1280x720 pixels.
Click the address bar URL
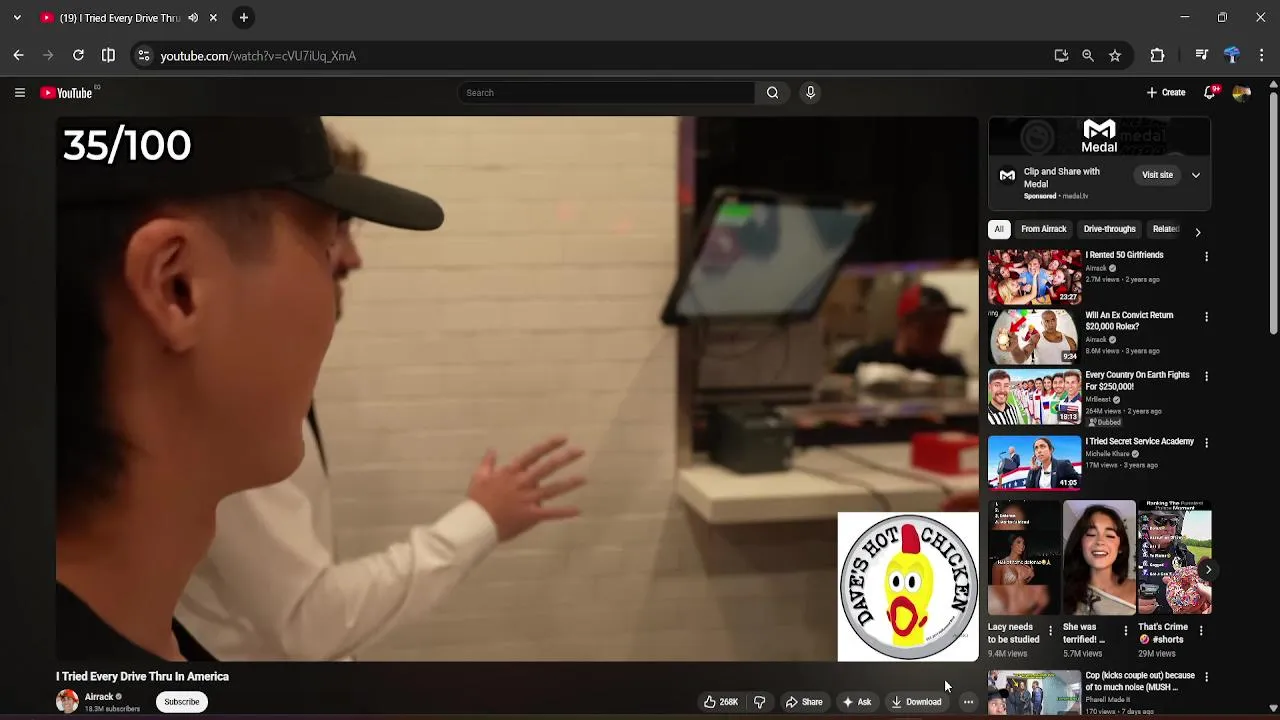pyautogui.click(x=258, y=56)
